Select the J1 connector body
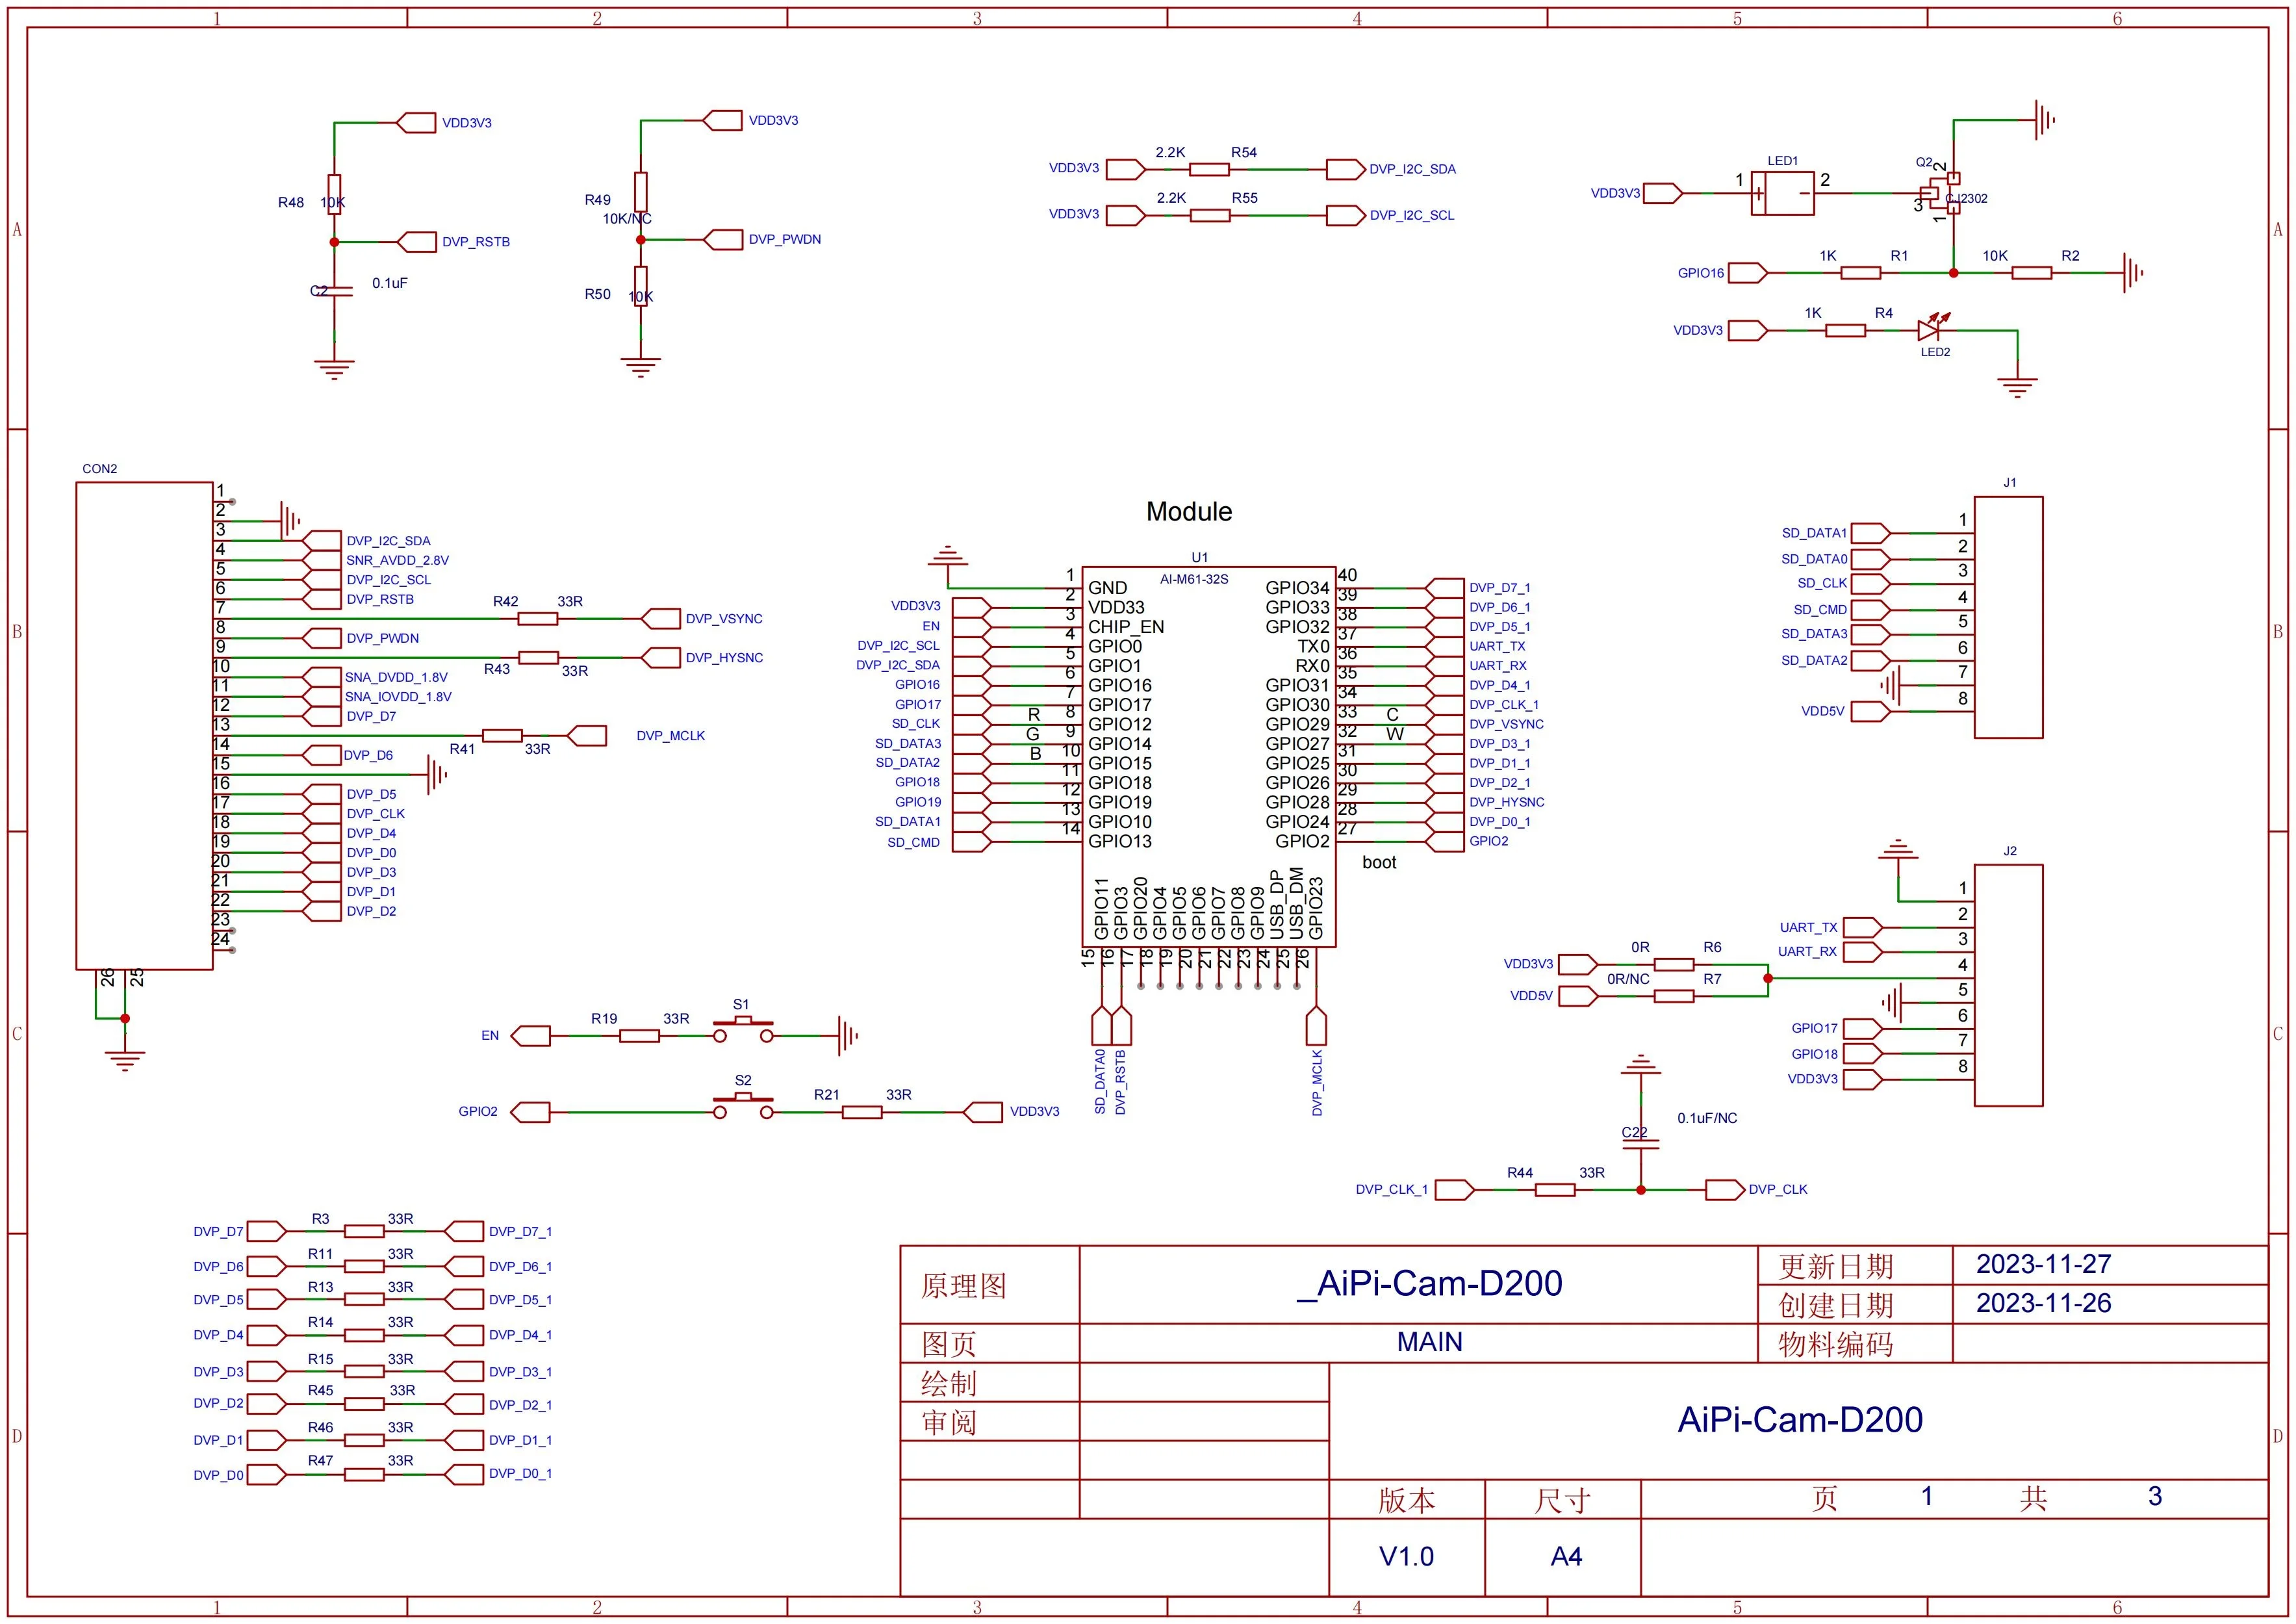2296x1624 pixels. (x=2008, y=617)
